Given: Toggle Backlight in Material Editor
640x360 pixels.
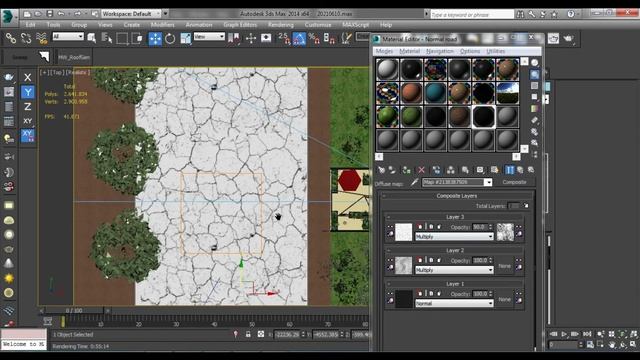Looking at the screenshot, I should pos(534,74).
